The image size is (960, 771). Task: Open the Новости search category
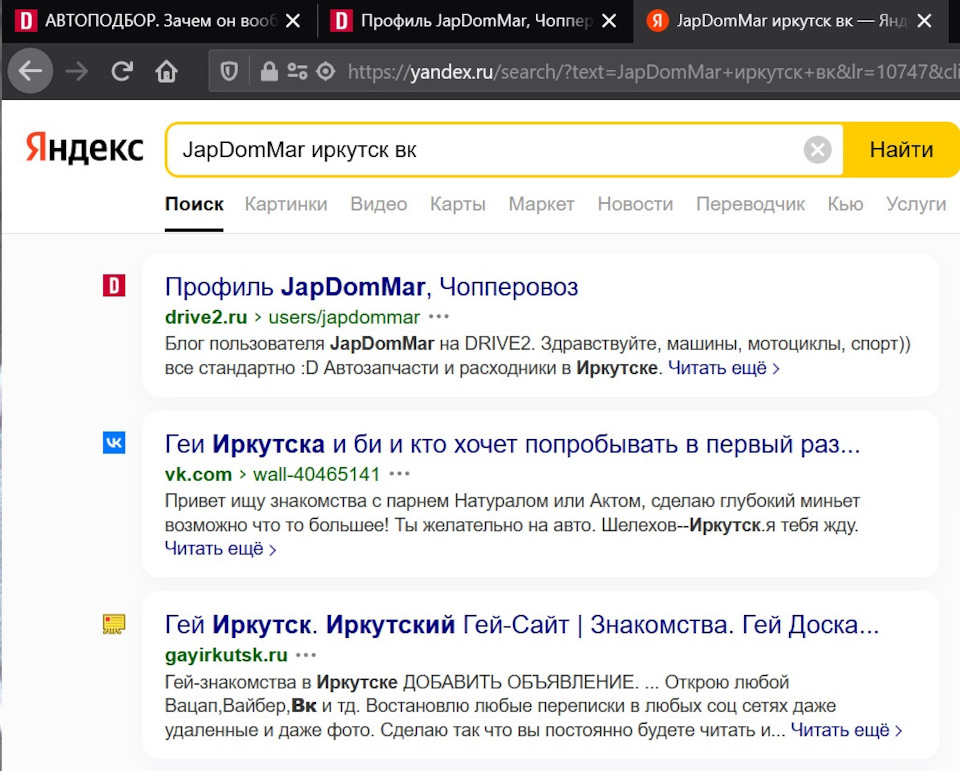[x=635, y=204]
